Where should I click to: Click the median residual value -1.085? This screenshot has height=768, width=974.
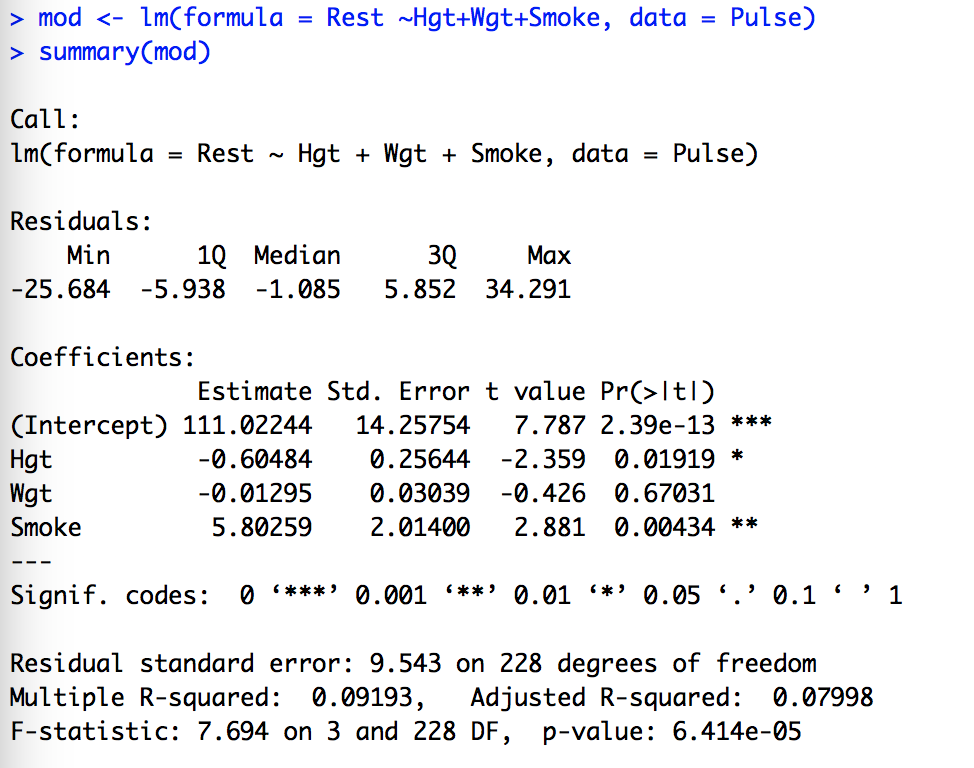pos(297,290)
